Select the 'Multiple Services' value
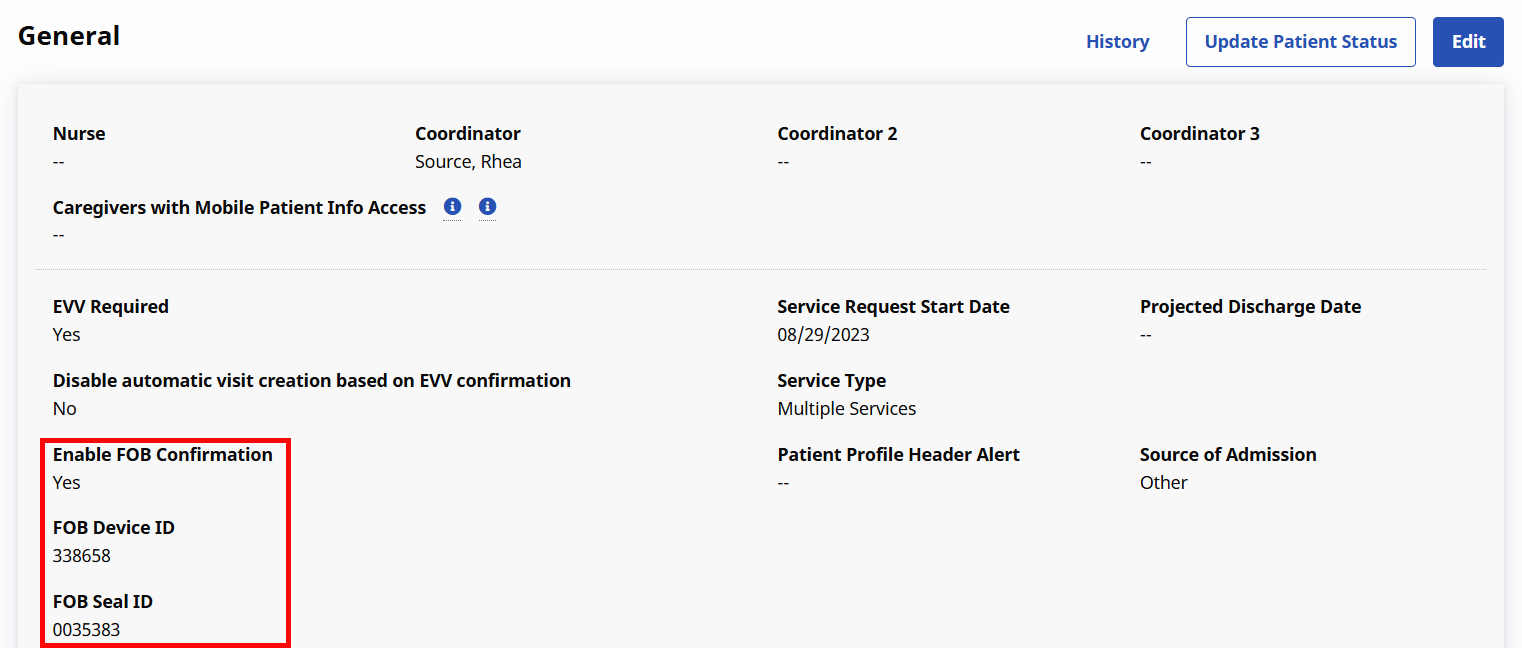 tap(846, 408)
